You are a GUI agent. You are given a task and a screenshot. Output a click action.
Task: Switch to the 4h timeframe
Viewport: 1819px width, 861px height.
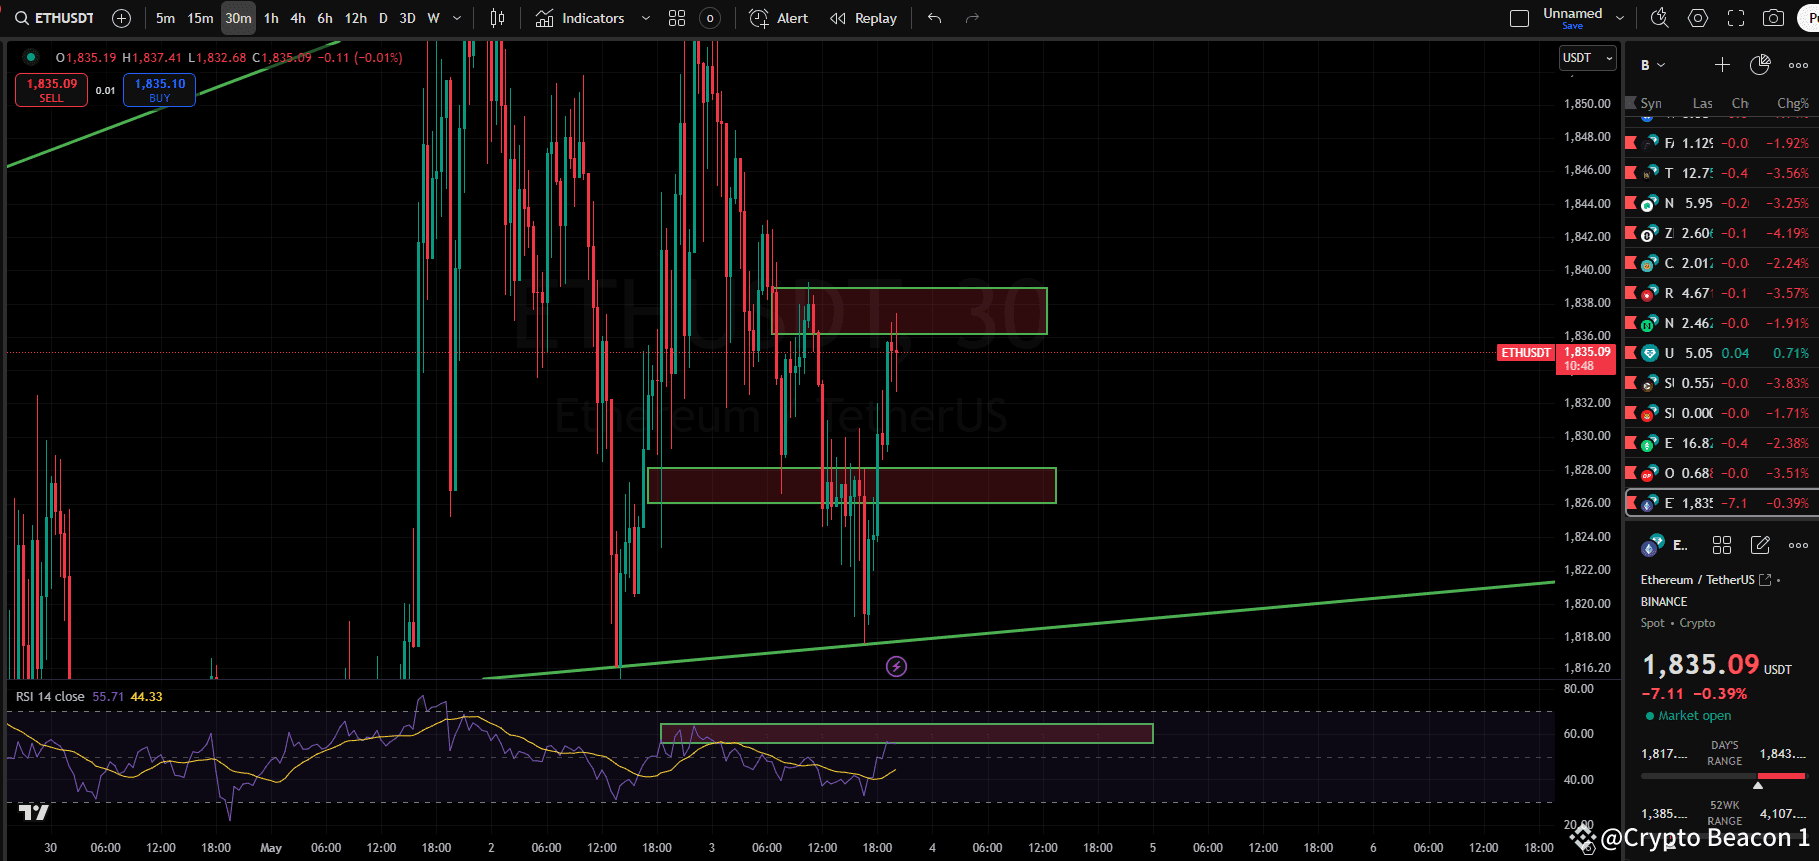click(298, 18)
